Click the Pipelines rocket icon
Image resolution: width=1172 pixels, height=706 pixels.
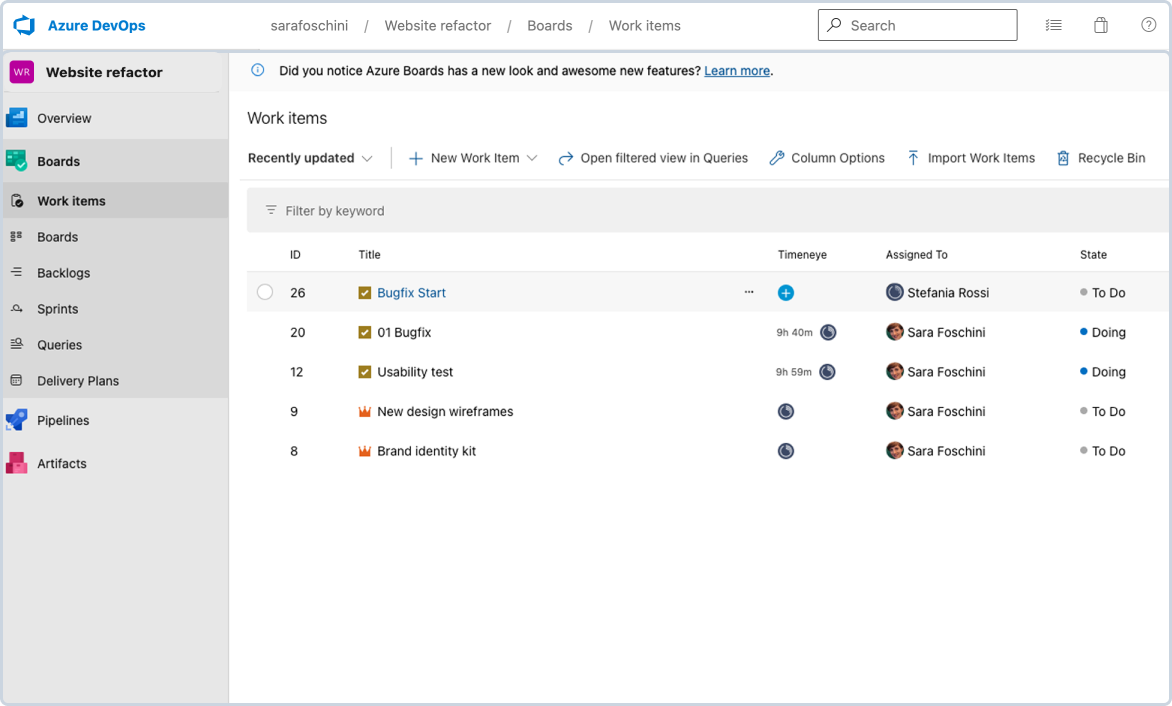pyautogui.click(x=16, y=420)
